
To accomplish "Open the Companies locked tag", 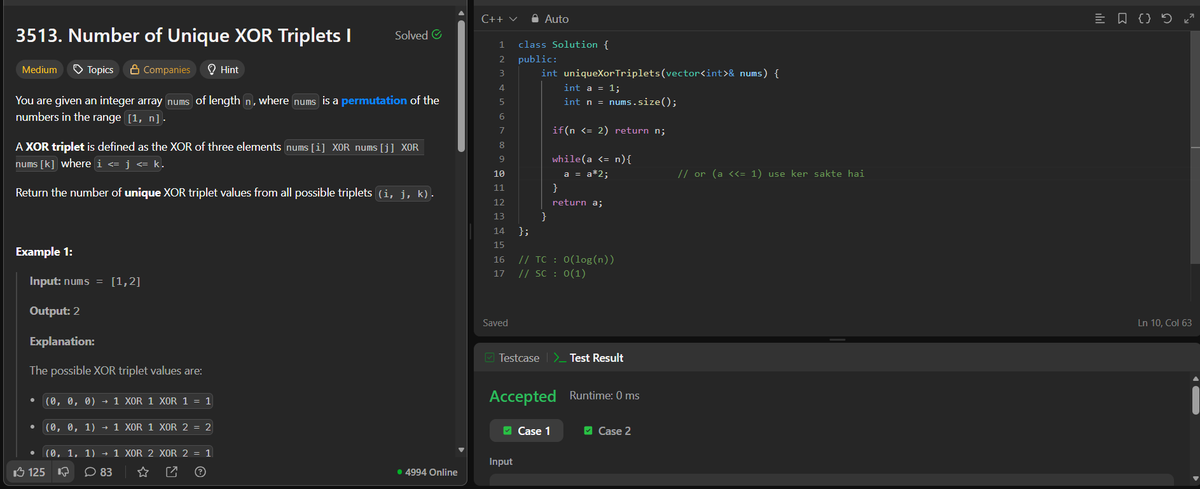I will click(x=160, y=70).
